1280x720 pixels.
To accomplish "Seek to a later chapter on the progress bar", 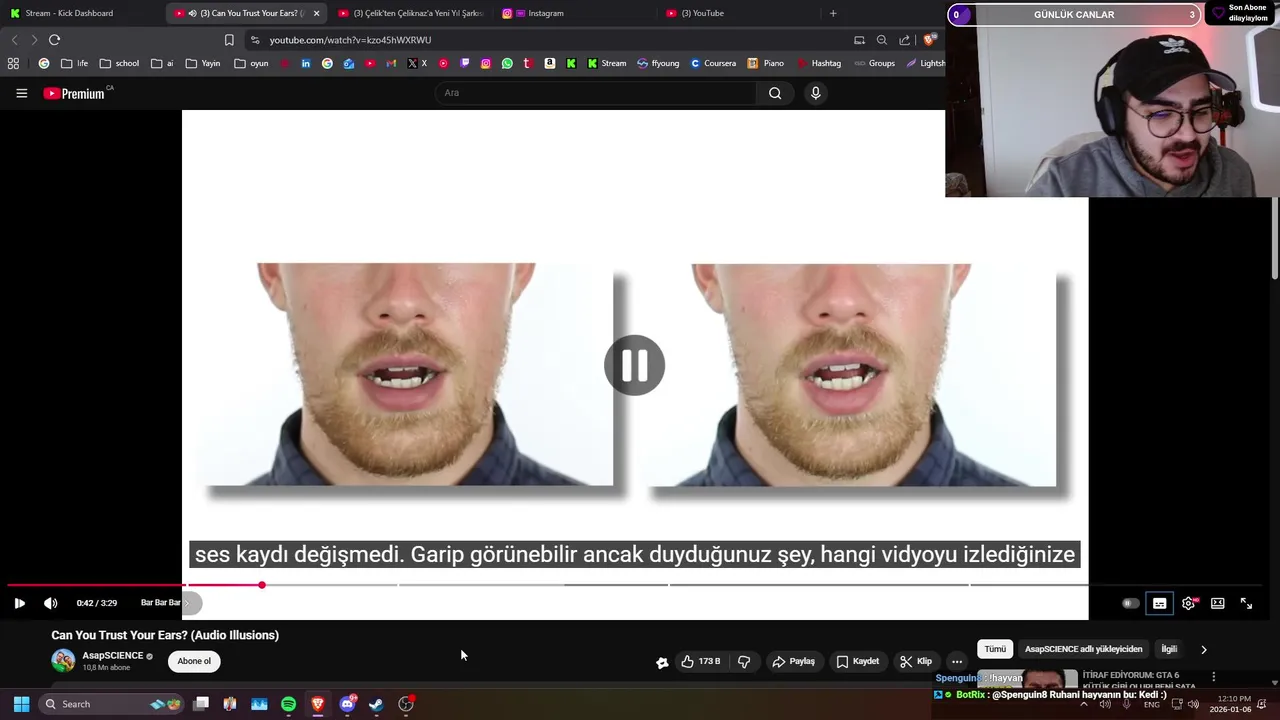I will [x=818, y=585].
